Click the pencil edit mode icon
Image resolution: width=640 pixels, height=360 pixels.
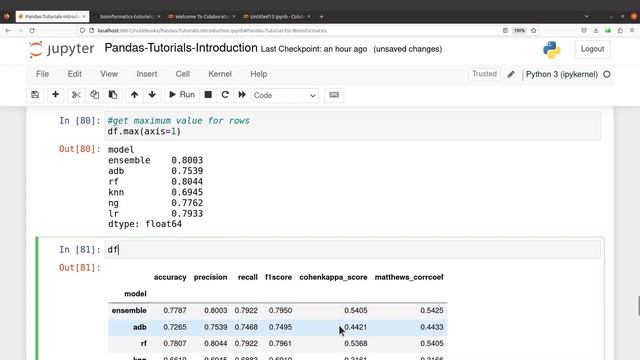point(511,74)
